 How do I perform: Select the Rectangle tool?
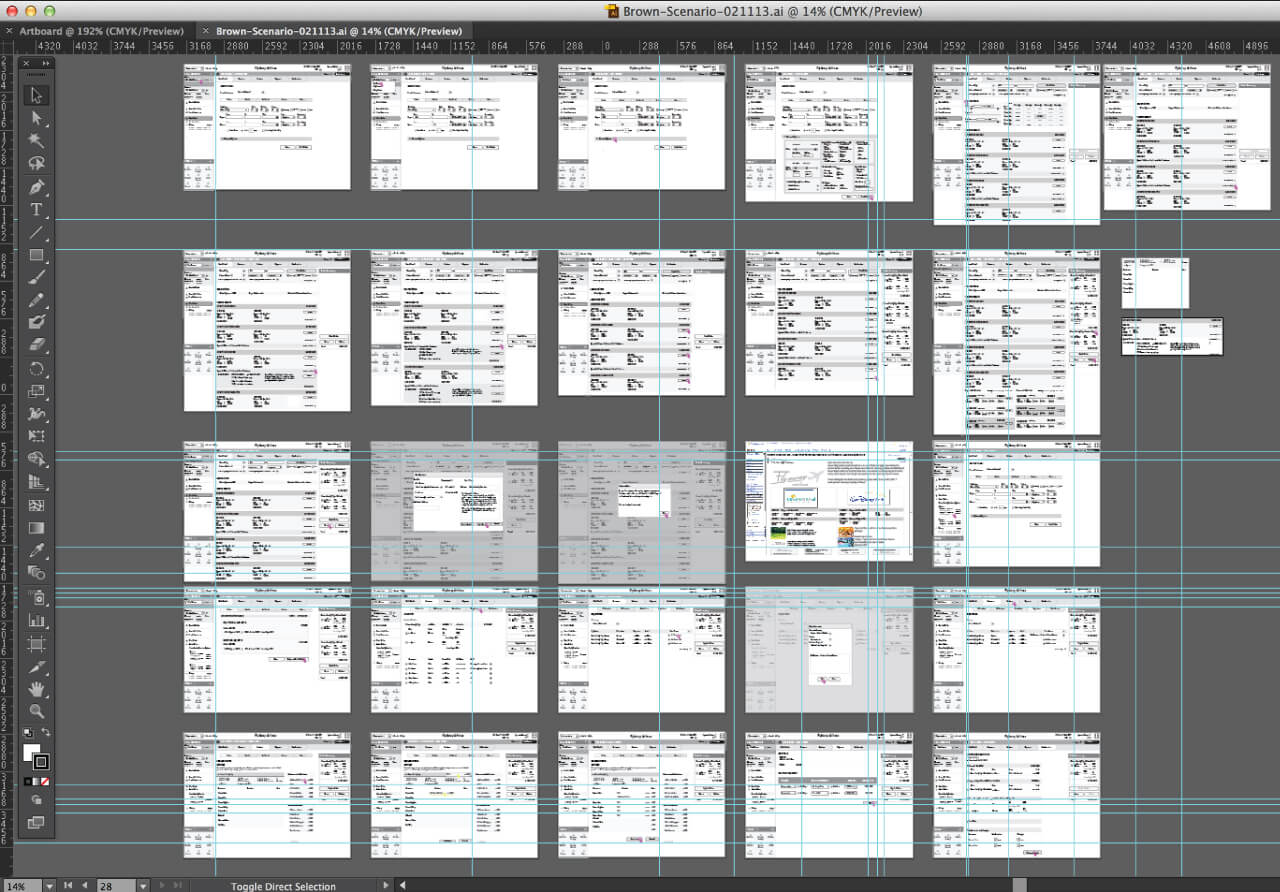(37, 255)
